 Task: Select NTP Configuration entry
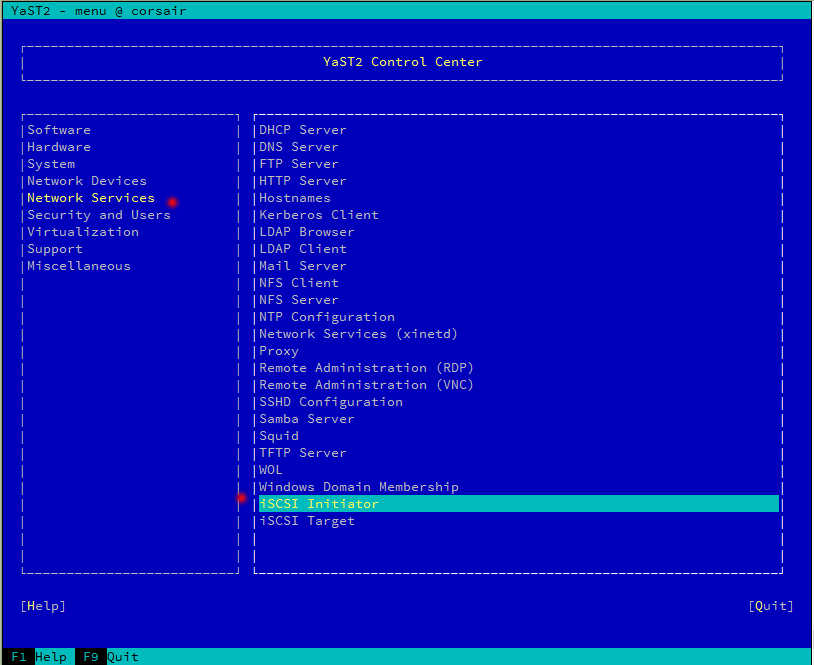coord(327,317)
